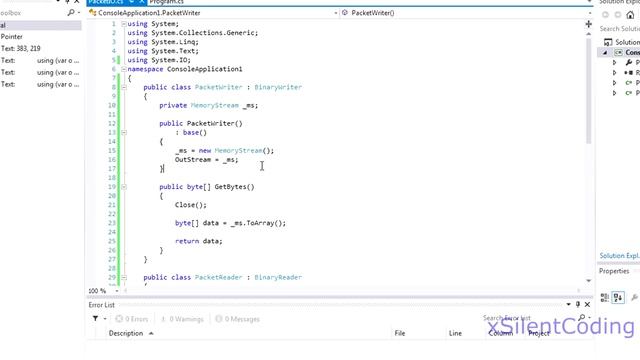
Task: Click 'return data;' on line 25
Action: pos(199,241)
